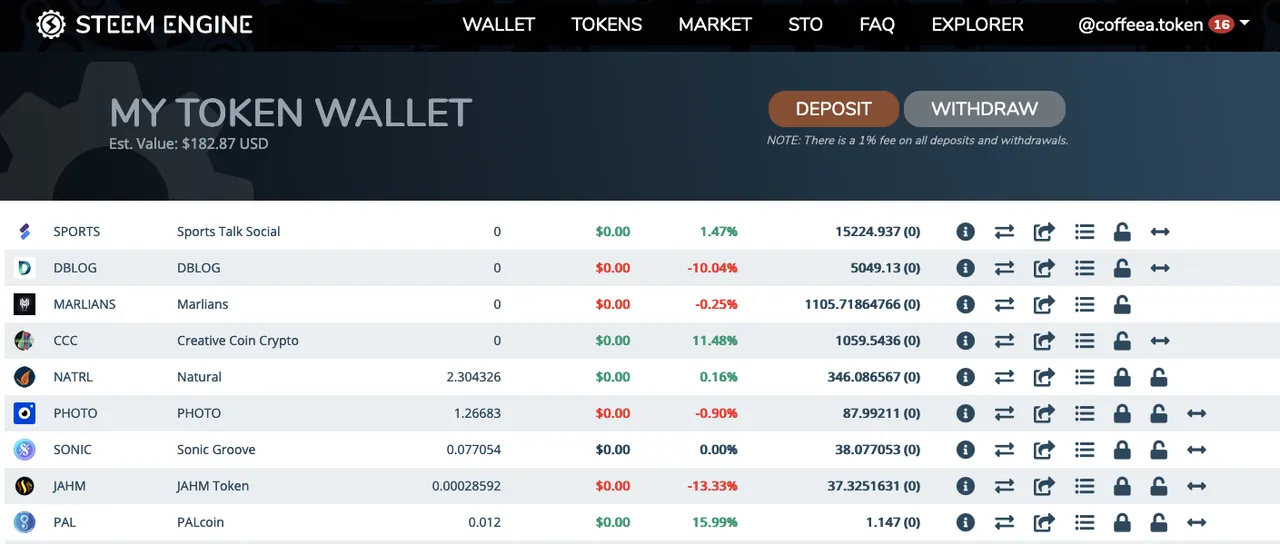Click the red 16 notification badge

click(1221, 24)
